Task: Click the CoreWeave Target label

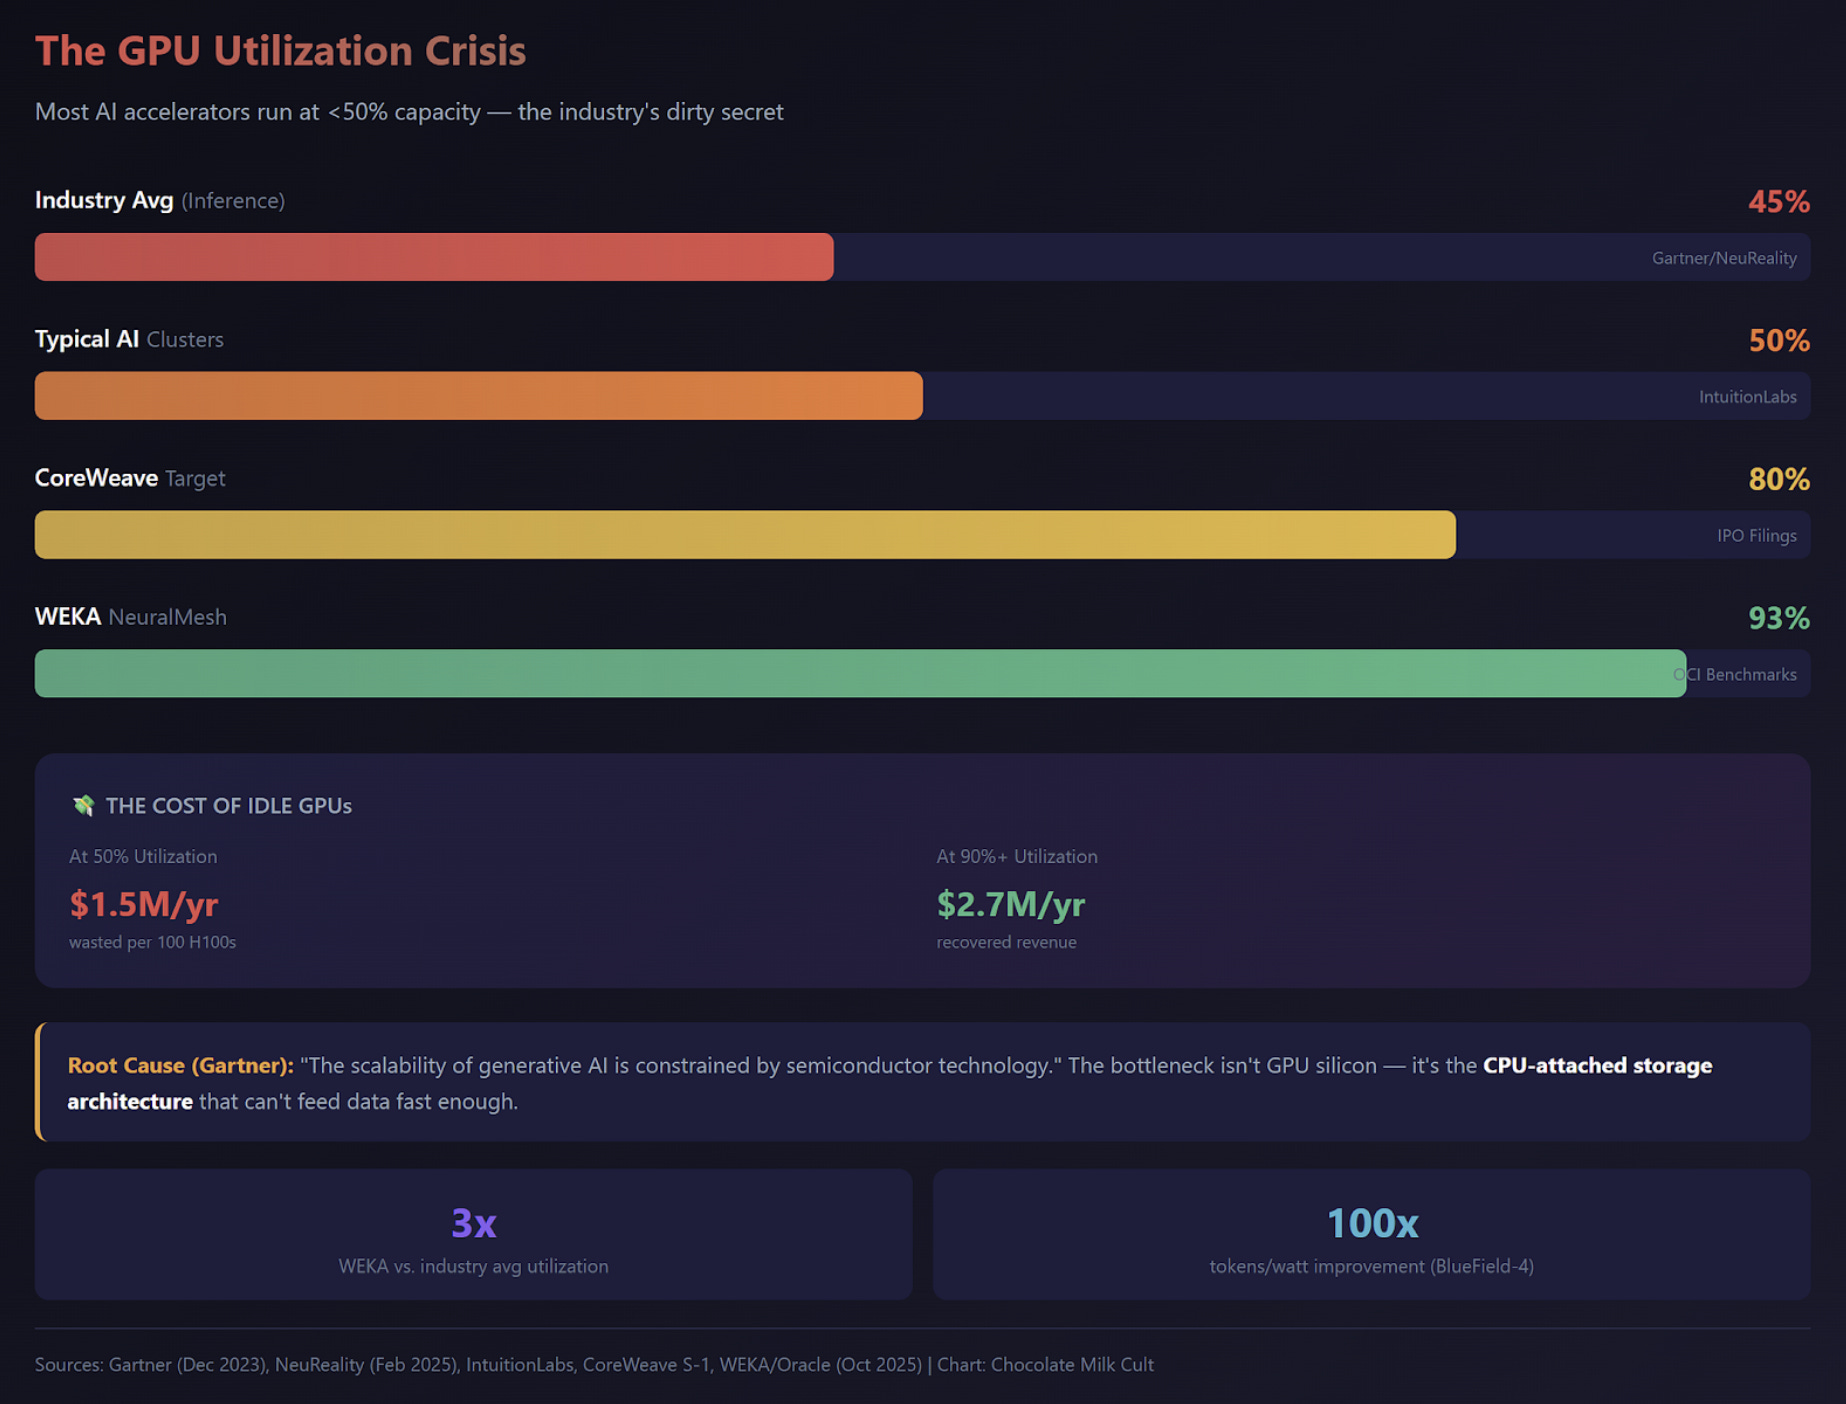Action: coord(130,478)
